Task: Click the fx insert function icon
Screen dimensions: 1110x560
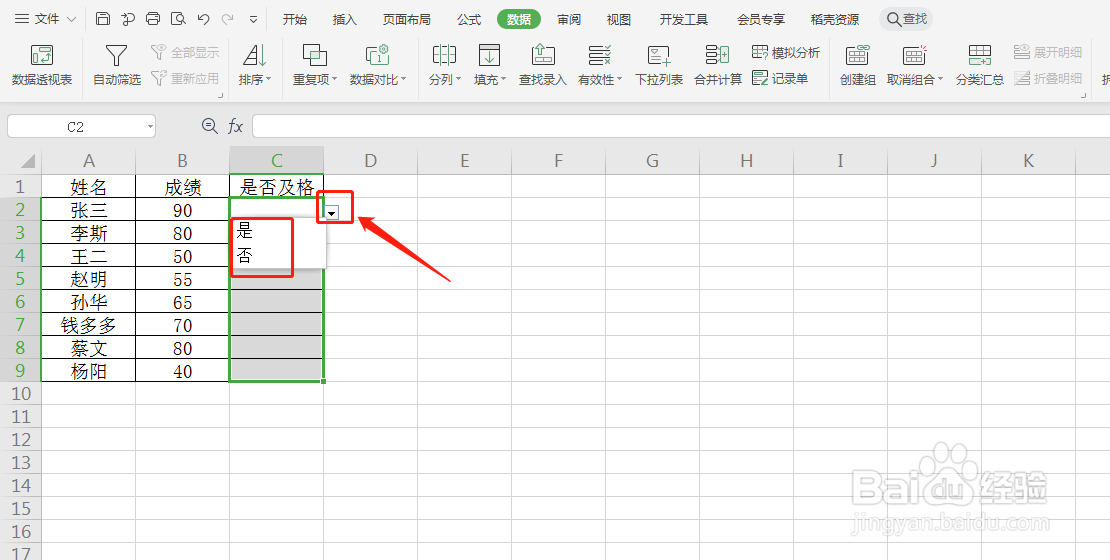Action: (236, 127)
